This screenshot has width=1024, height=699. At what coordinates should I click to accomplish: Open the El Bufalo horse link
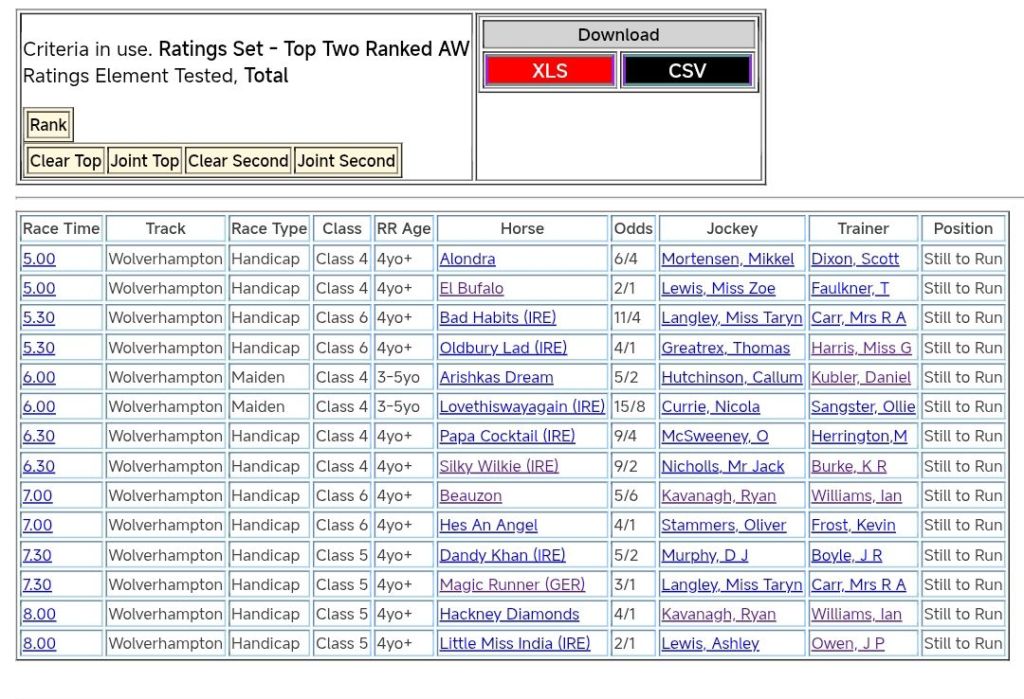coord(471,288)
